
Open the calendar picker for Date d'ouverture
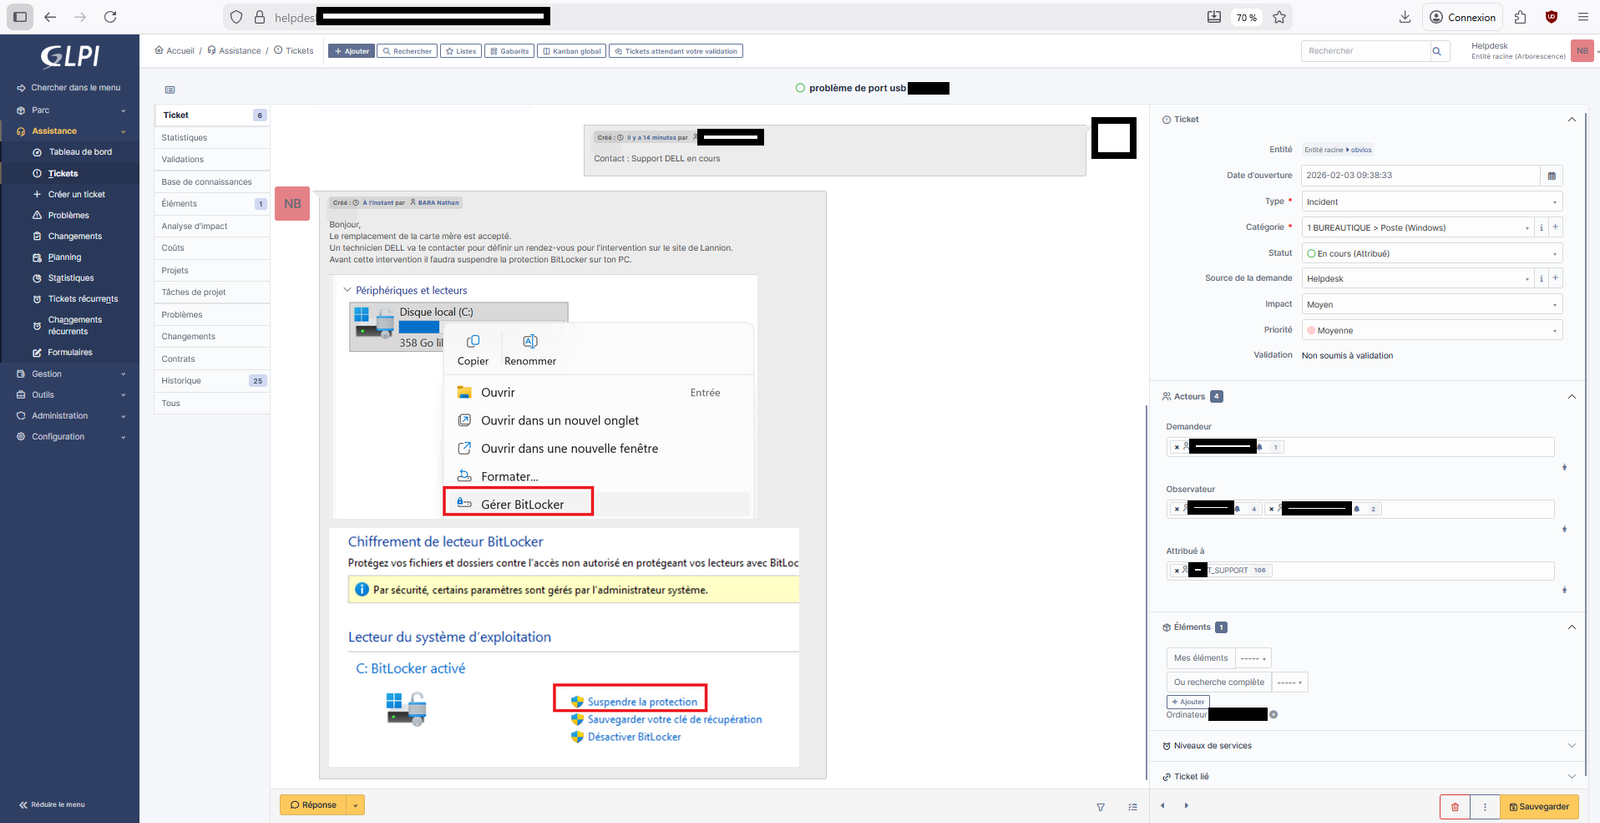pos(1551,176)
